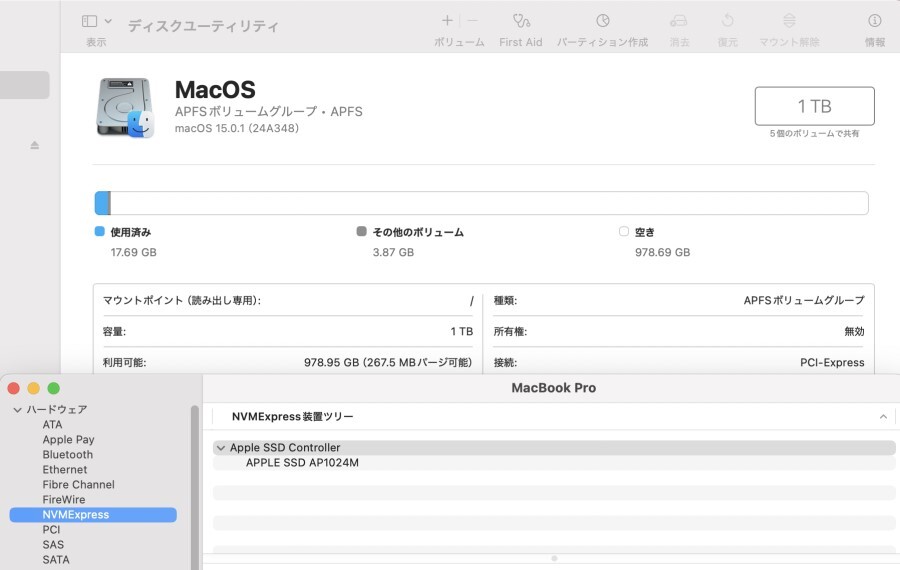Screen dimensions: 900x570
Task: Run First Aid stethoscope icon
Action: [x=521, y=21]
